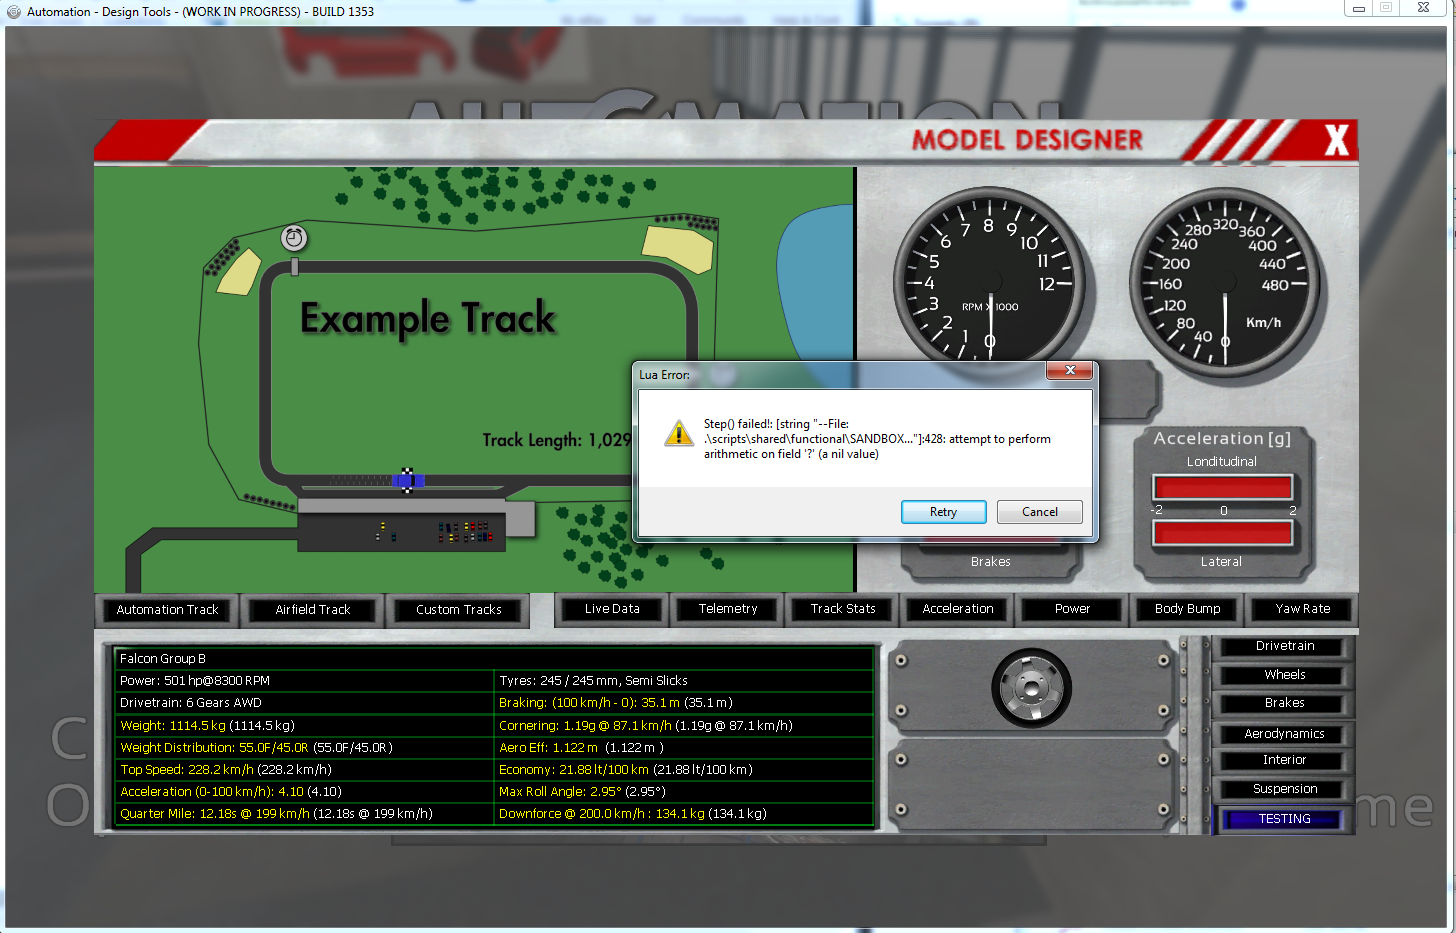This screenshot has height=933, width=1456.
Task: Open Custom Tracks
Action: 459,610
